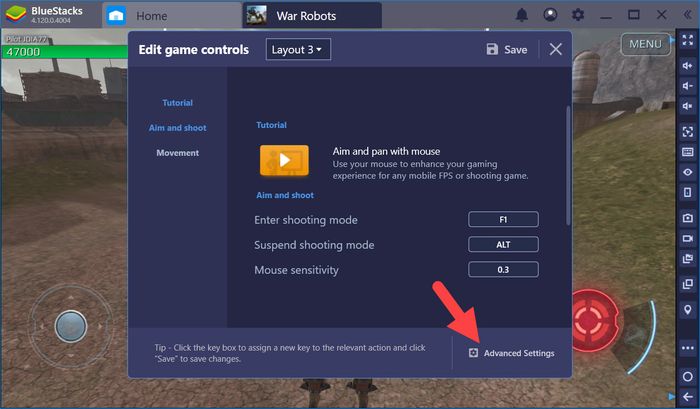
Task: Tap the virtual joystick in the game
Action: (71, 326)
